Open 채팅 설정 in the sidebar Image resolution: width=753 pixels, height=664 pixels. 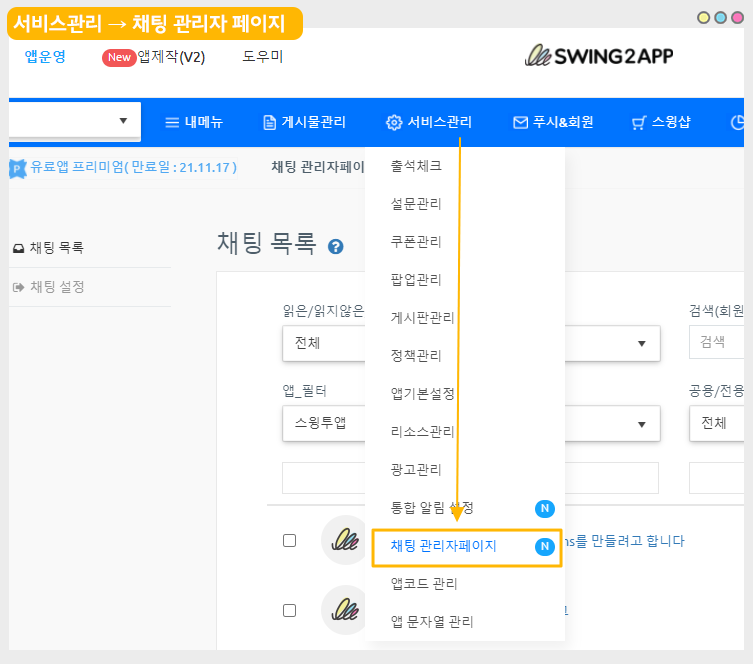click(57, 287)
